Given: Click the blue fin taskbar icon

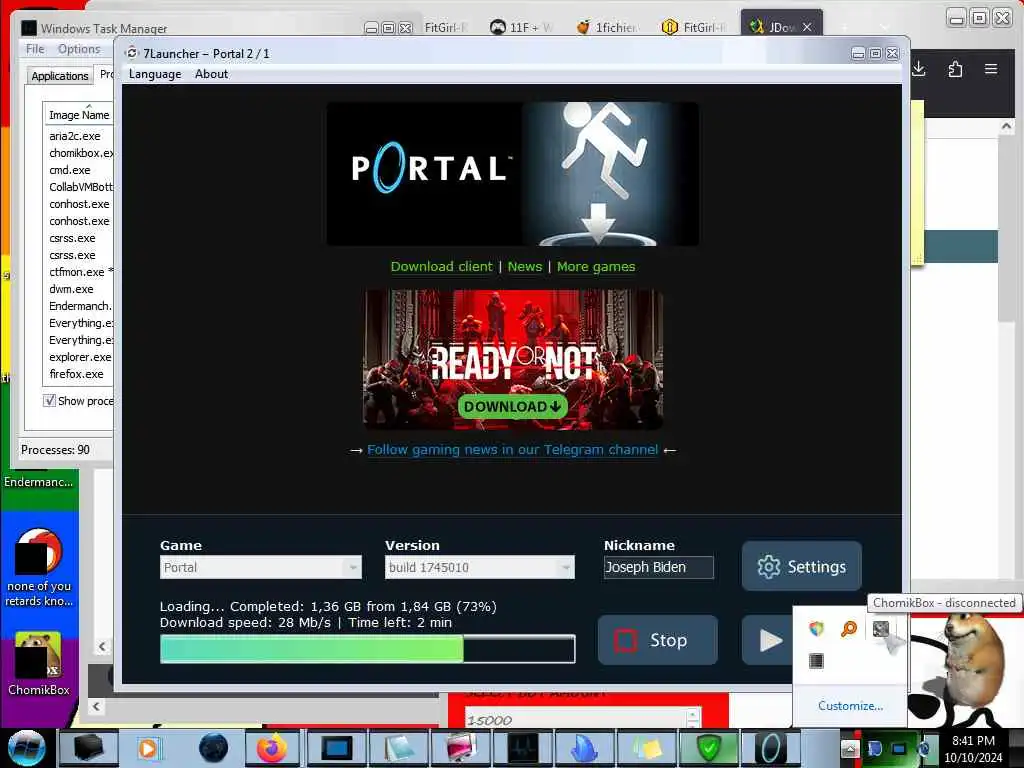Looking at the screenshot, I should click(x=584, y=748).
